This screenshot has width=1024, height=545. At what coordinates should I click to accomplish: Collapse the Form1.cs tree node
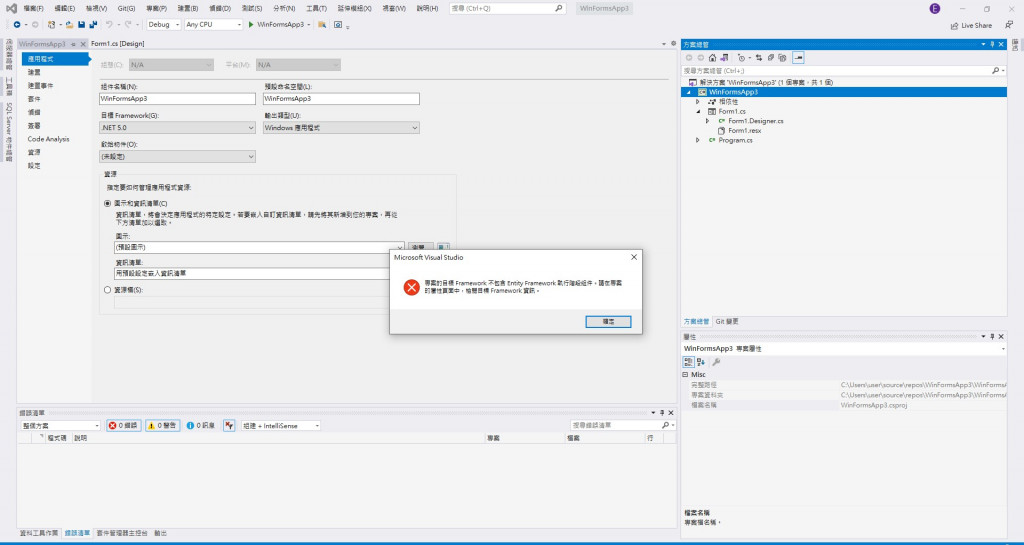click(x=697, y=112)
